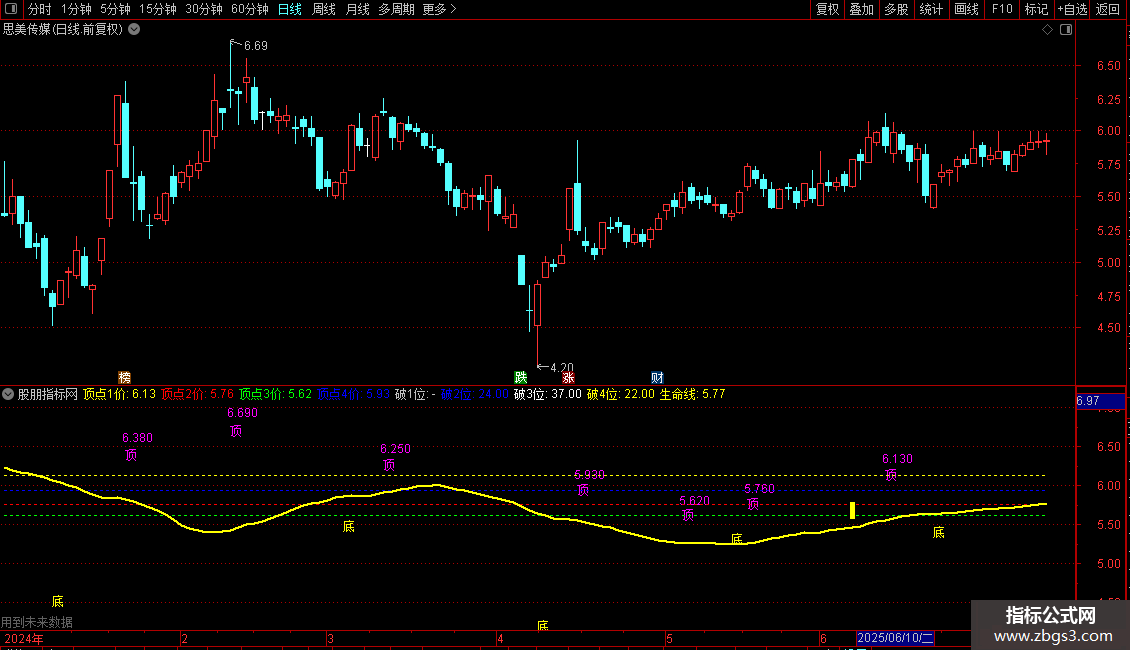Switch to the 月线 monthly chart

click(357, 9)
